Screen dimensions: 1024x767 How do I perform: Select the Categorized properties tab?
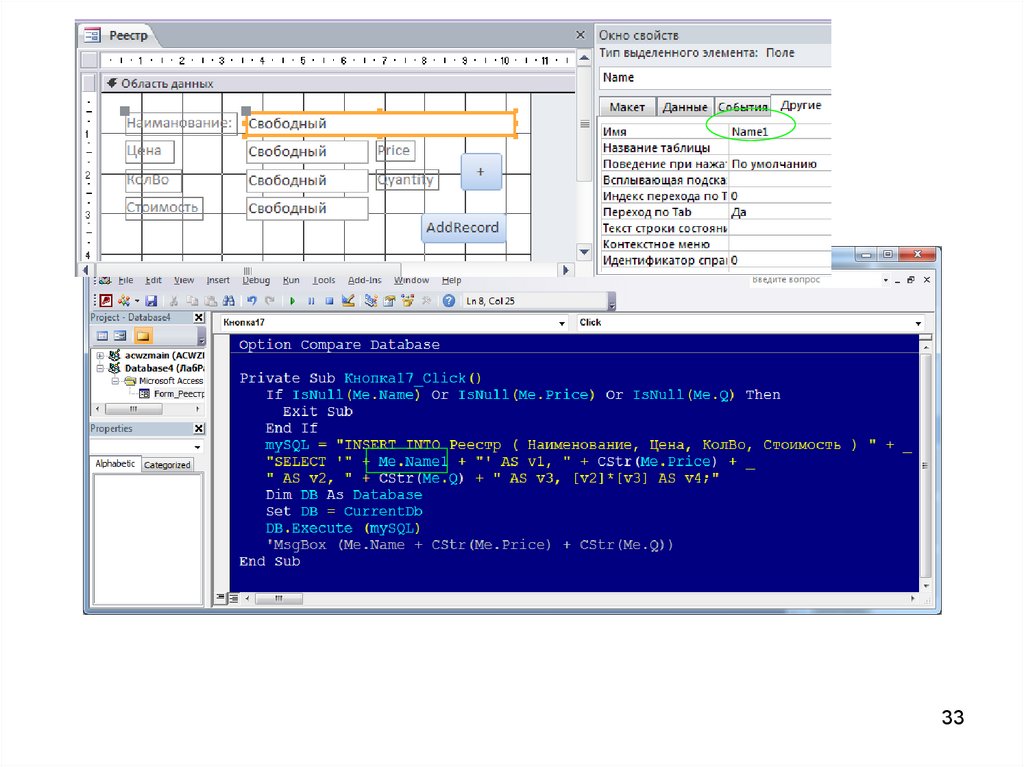coord(167,465)
